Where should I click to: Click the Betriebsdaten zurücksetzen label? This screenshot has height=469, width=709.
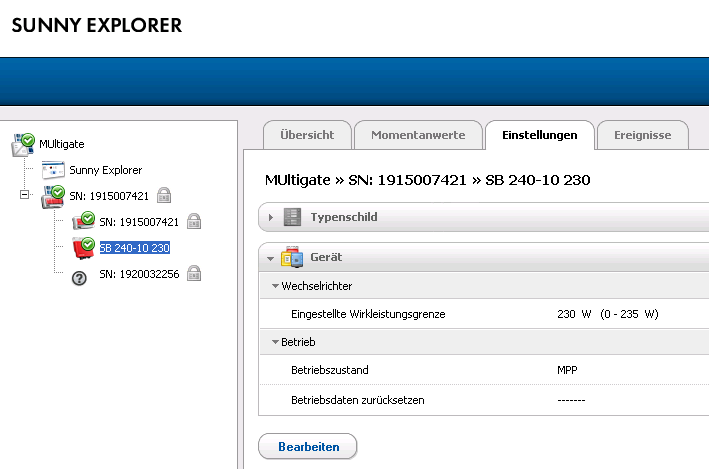click(x=358, y=400)
